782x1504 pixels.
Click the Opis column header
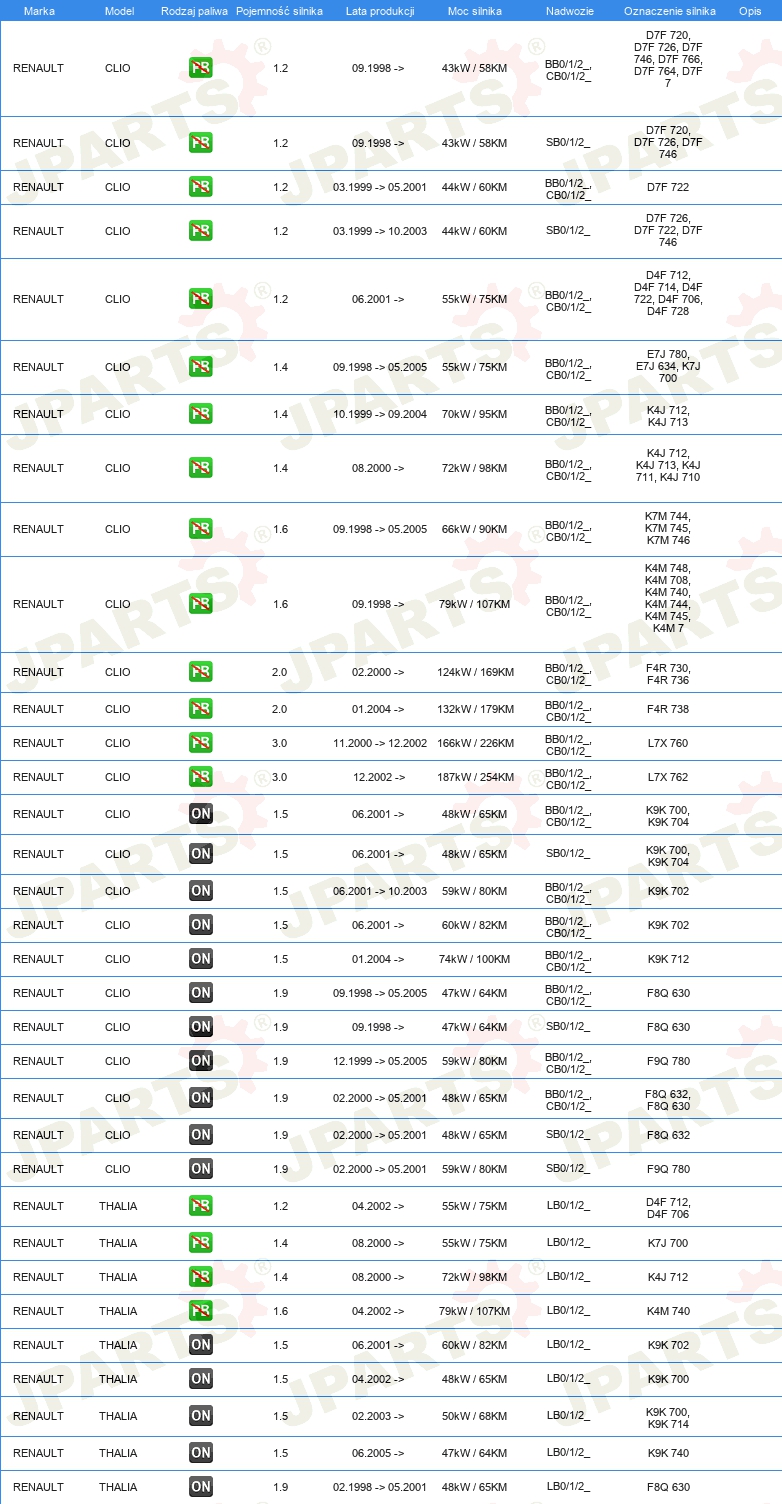750,11
